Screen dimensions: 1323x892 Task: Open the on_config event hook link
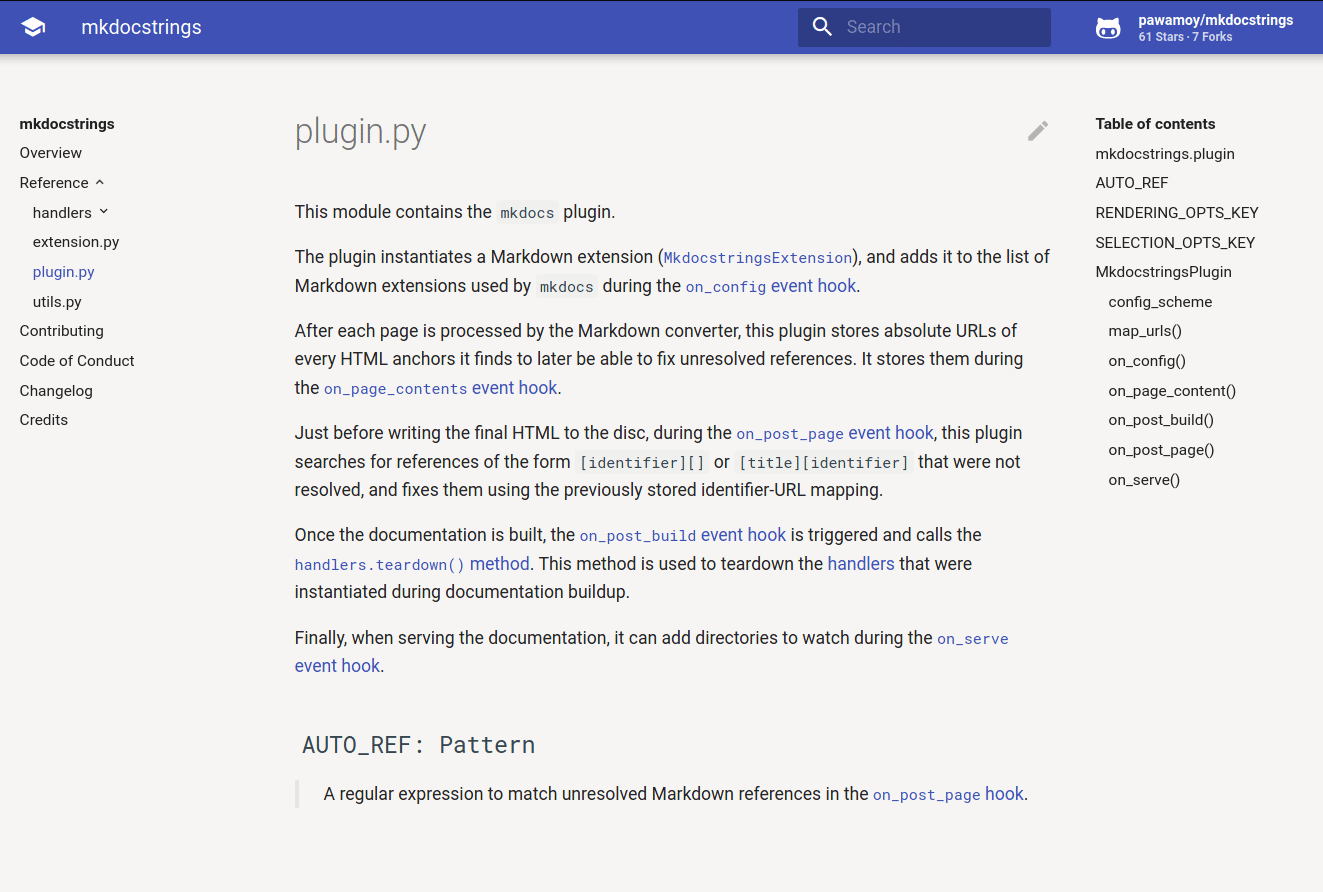771,286
